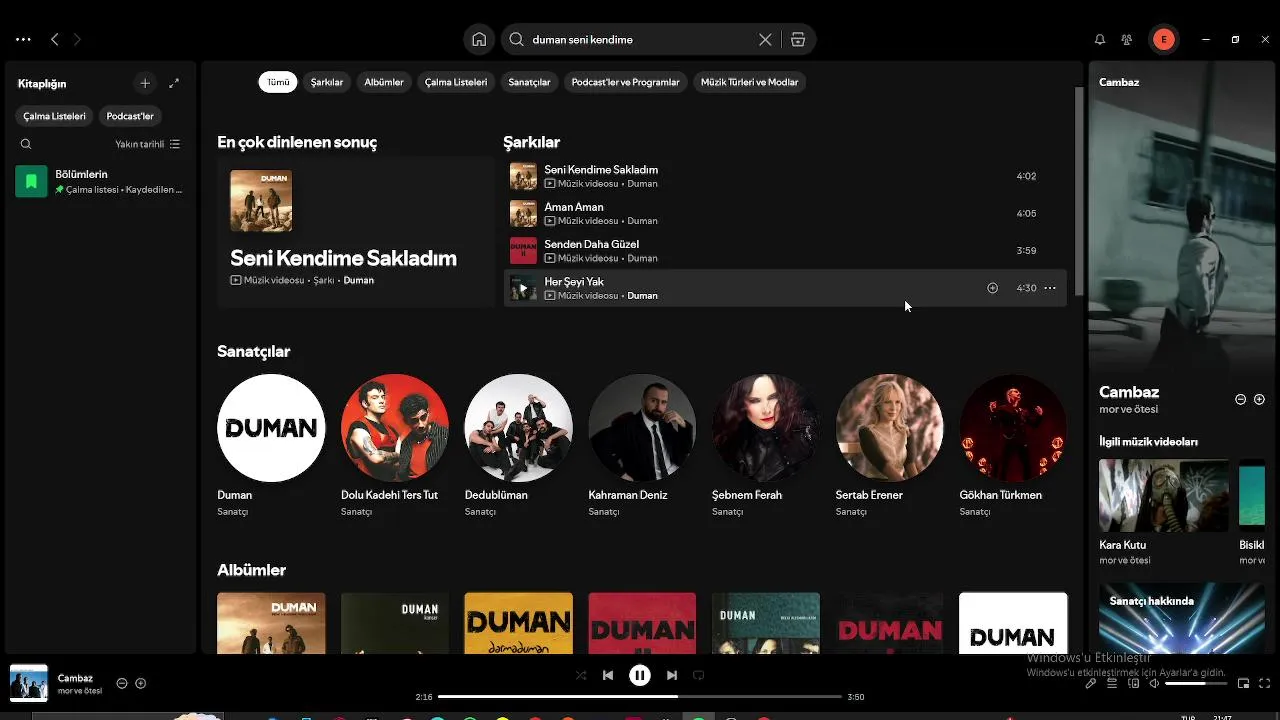Switch to Müzik Türleri ve Modlar tab

(x=749, y=82)
